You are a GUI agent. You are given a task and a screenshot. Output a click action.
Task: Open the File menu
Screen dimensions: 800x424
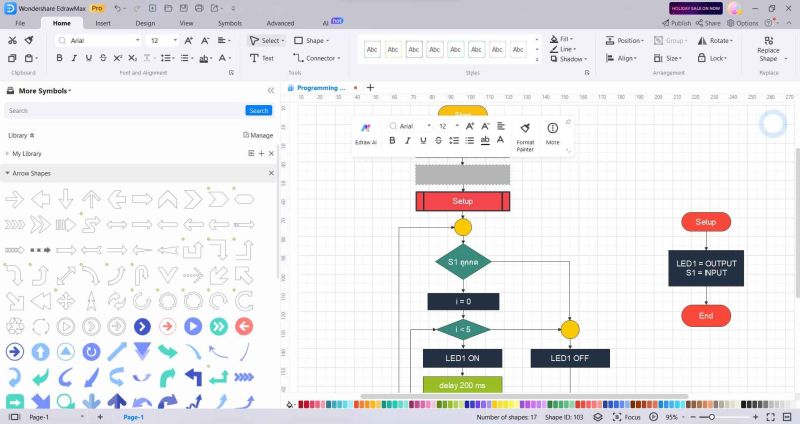pyautogui.click(x=20, y=23)
